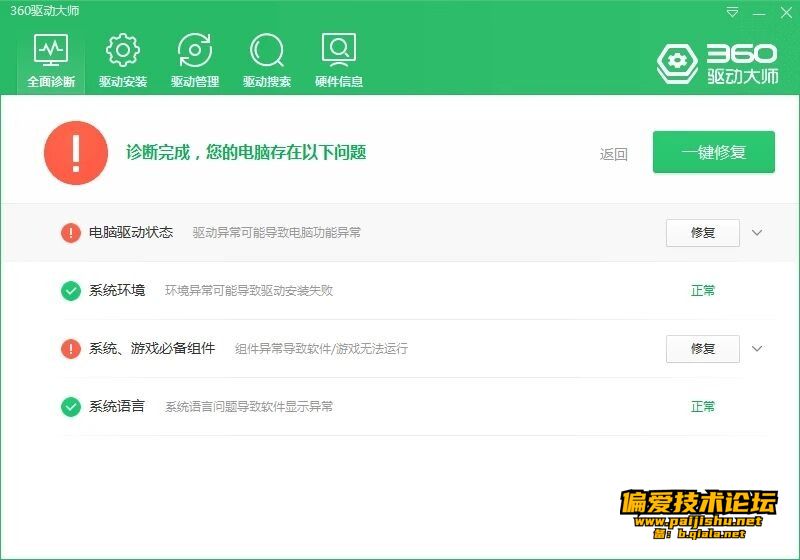Click the 正常 status for 系统环境

[x=703, y=291]
